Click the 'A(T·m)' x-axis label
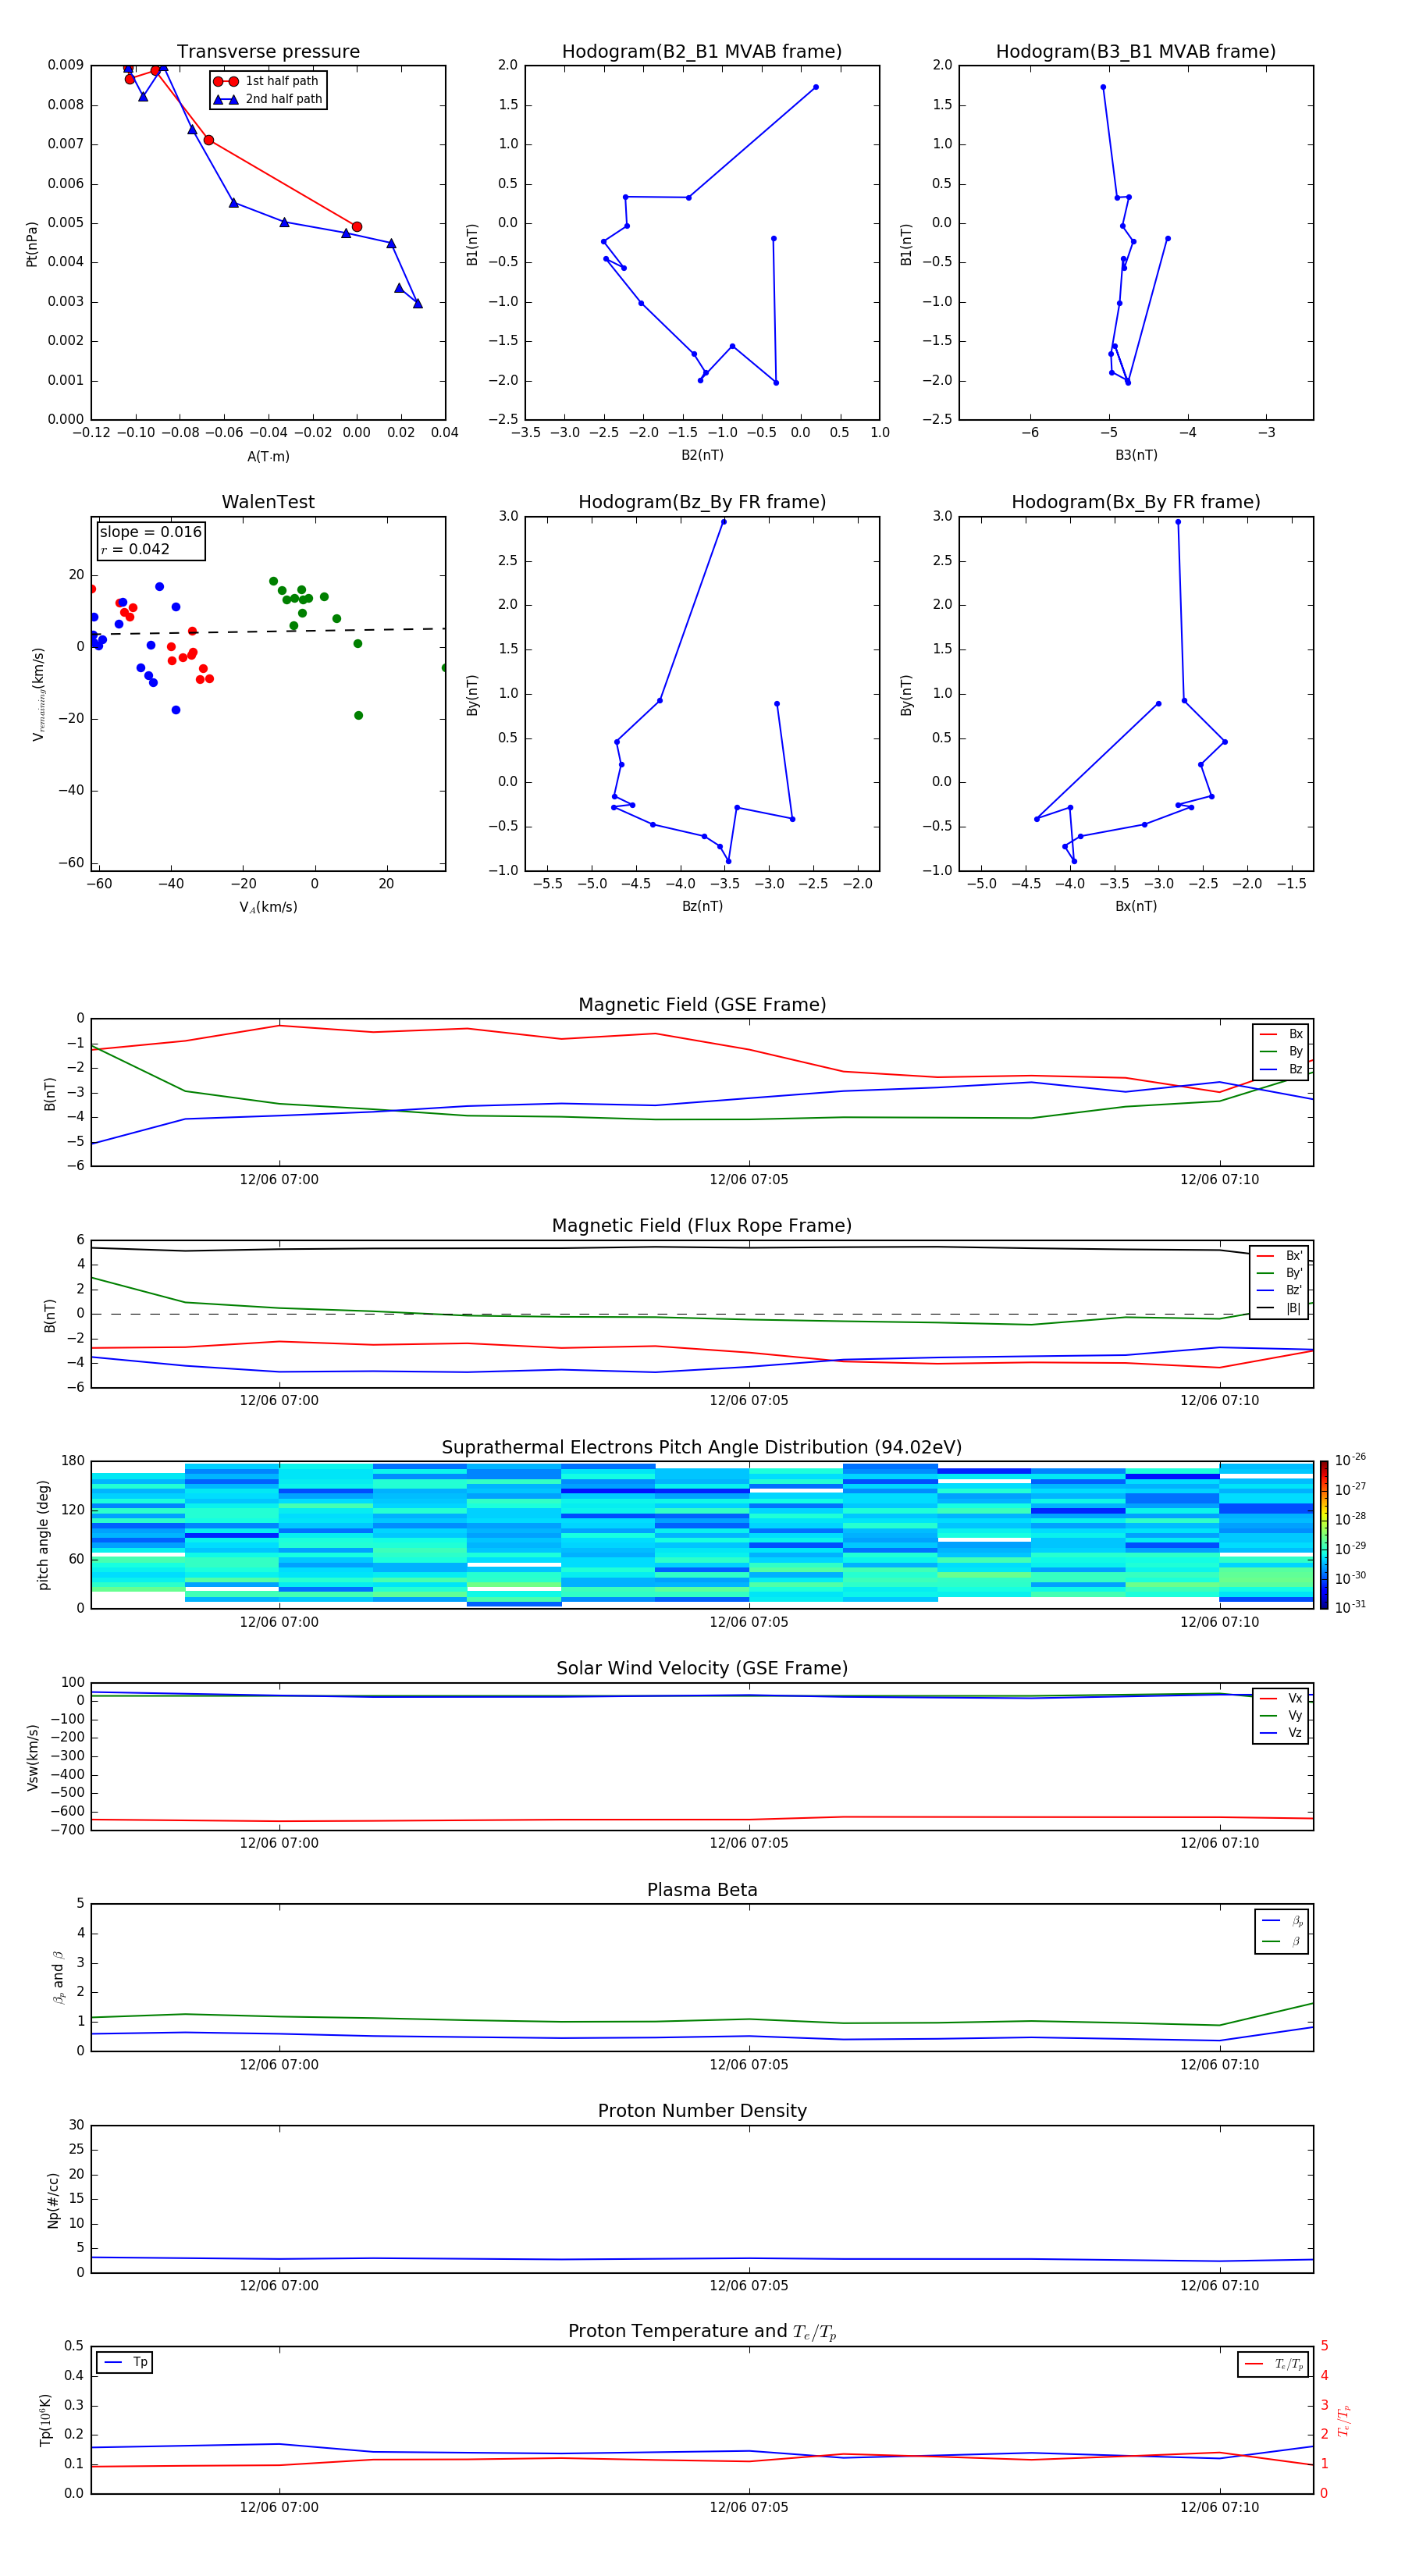 [268, 457]
